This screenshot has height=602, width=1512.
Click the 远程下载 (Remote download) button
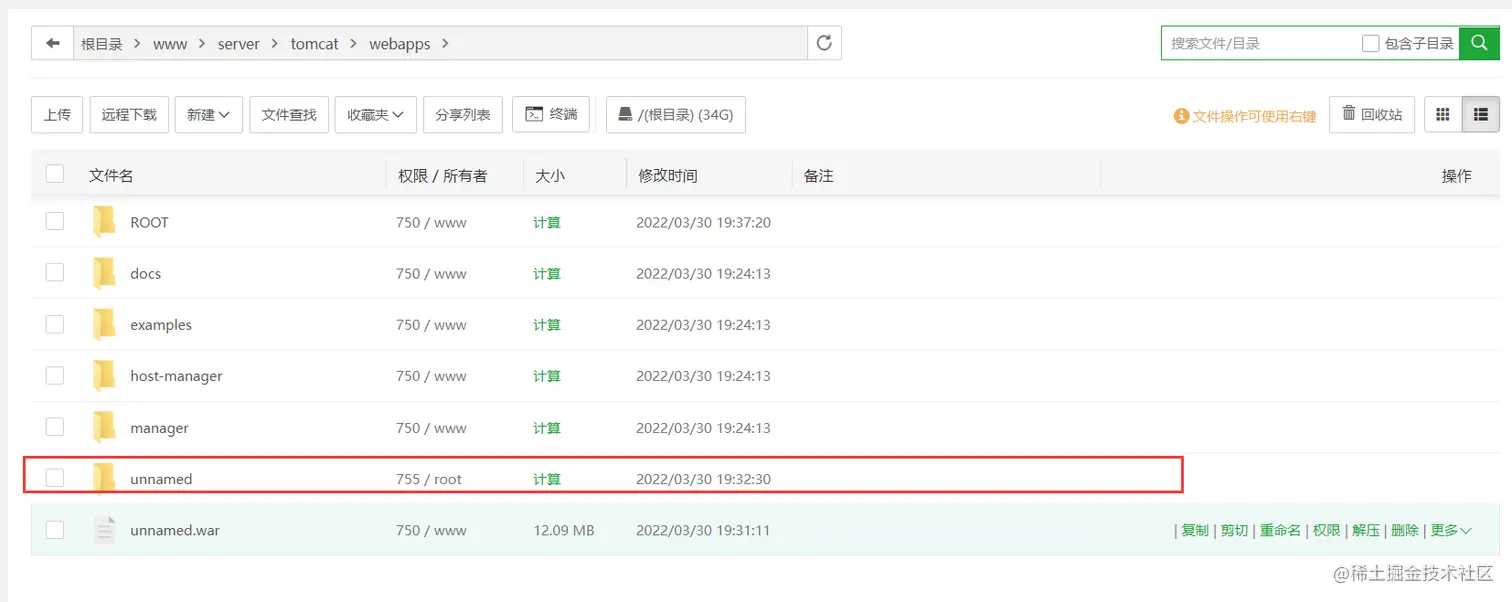coord(129,114)
